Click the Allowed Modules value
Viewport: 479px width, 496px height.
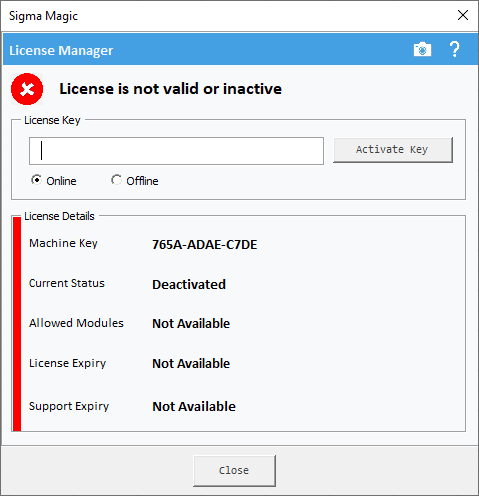(x=191, y=324)
